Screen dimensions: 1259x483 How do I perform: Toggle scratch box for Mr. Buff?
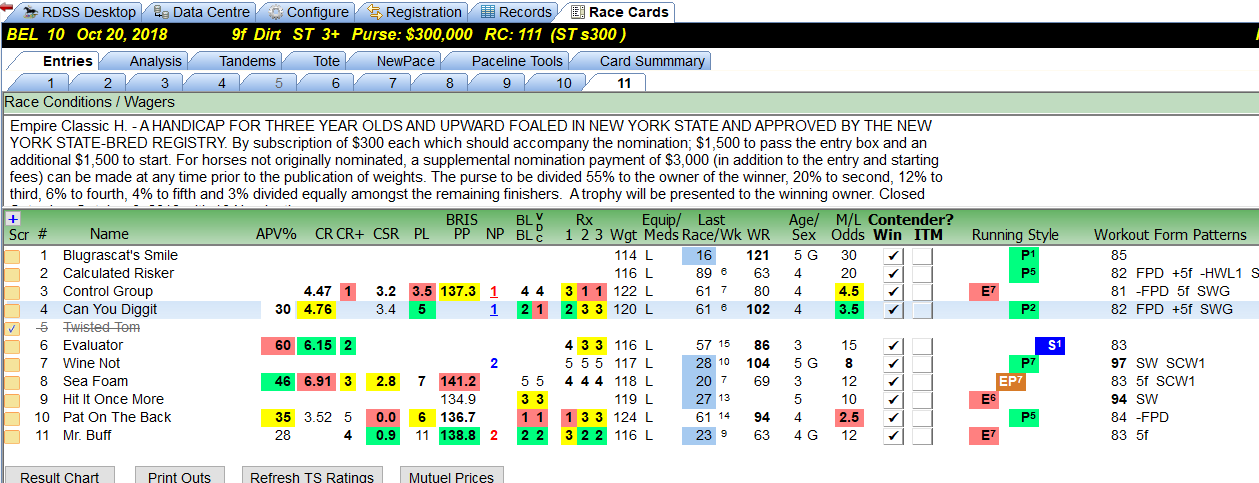[12, 435]
